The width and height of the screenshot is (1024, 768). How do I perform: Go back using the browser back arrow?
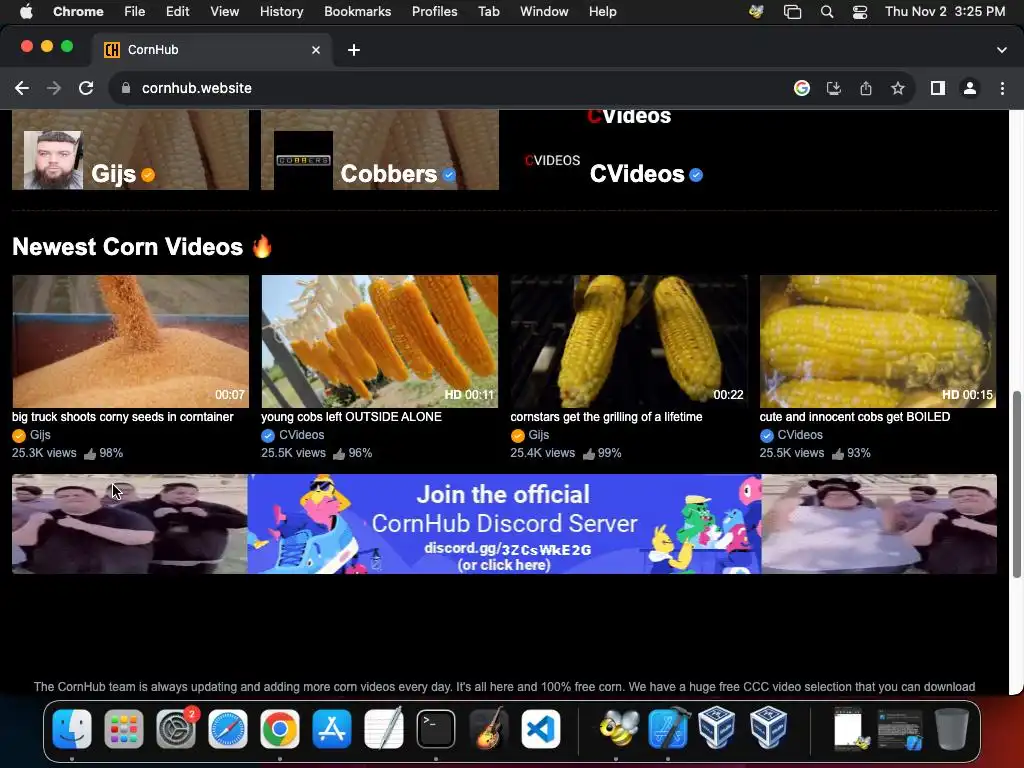[22, 88]
